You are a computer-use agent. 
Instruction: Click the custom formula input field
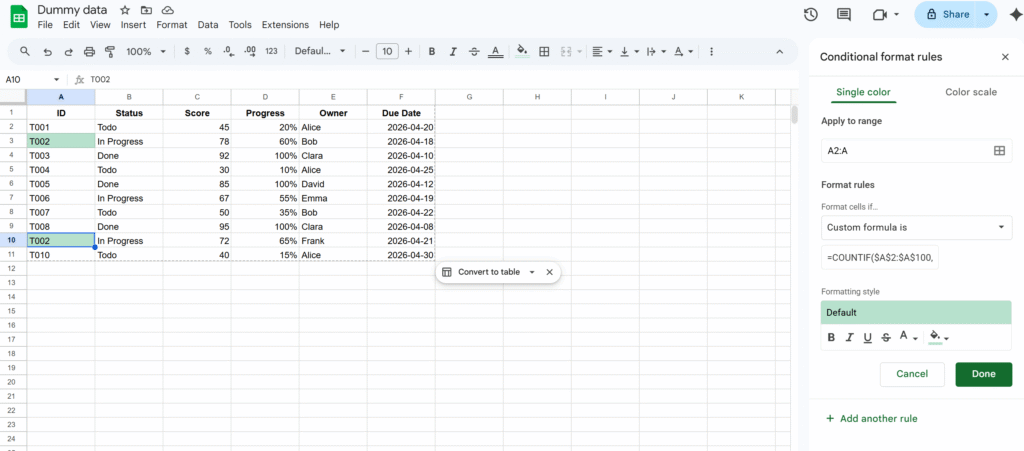coord(880,258)
